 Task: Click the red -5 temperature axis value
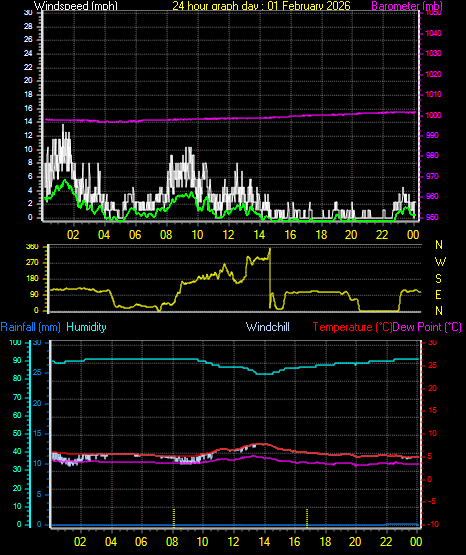[x=432, y=502]
